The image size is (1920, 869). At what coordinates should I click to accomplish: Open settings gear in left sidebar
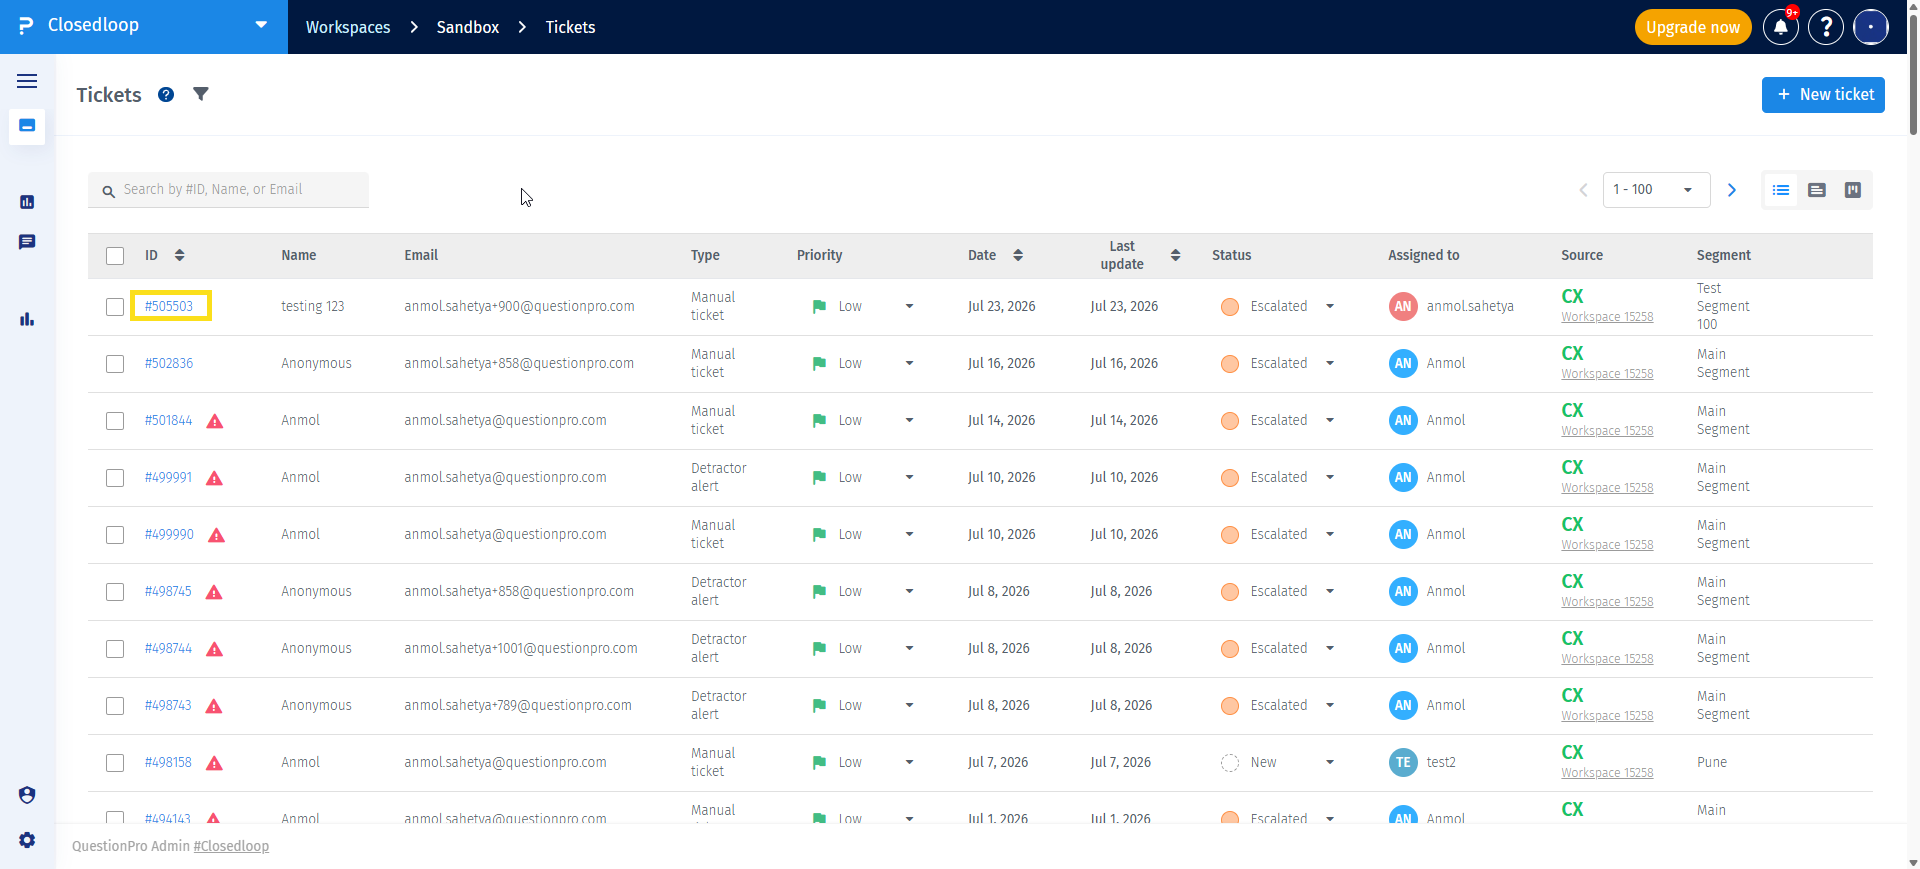pyautogui.click(x=27, y=840)
